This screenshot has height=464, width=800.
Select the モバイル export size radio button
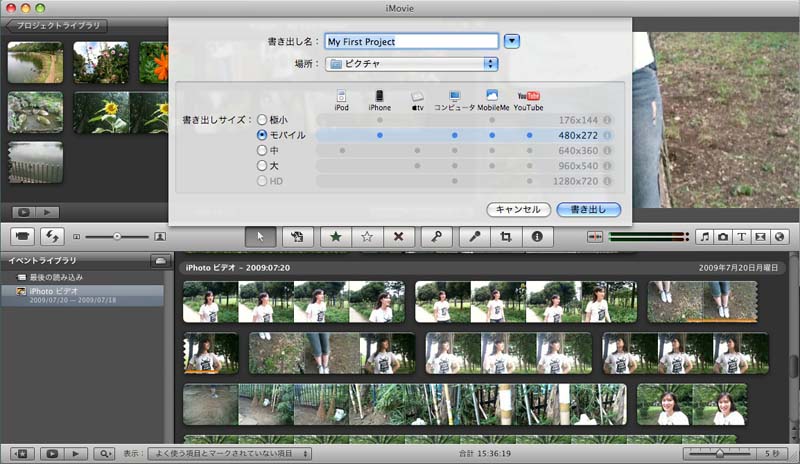[x=262, y=135]
